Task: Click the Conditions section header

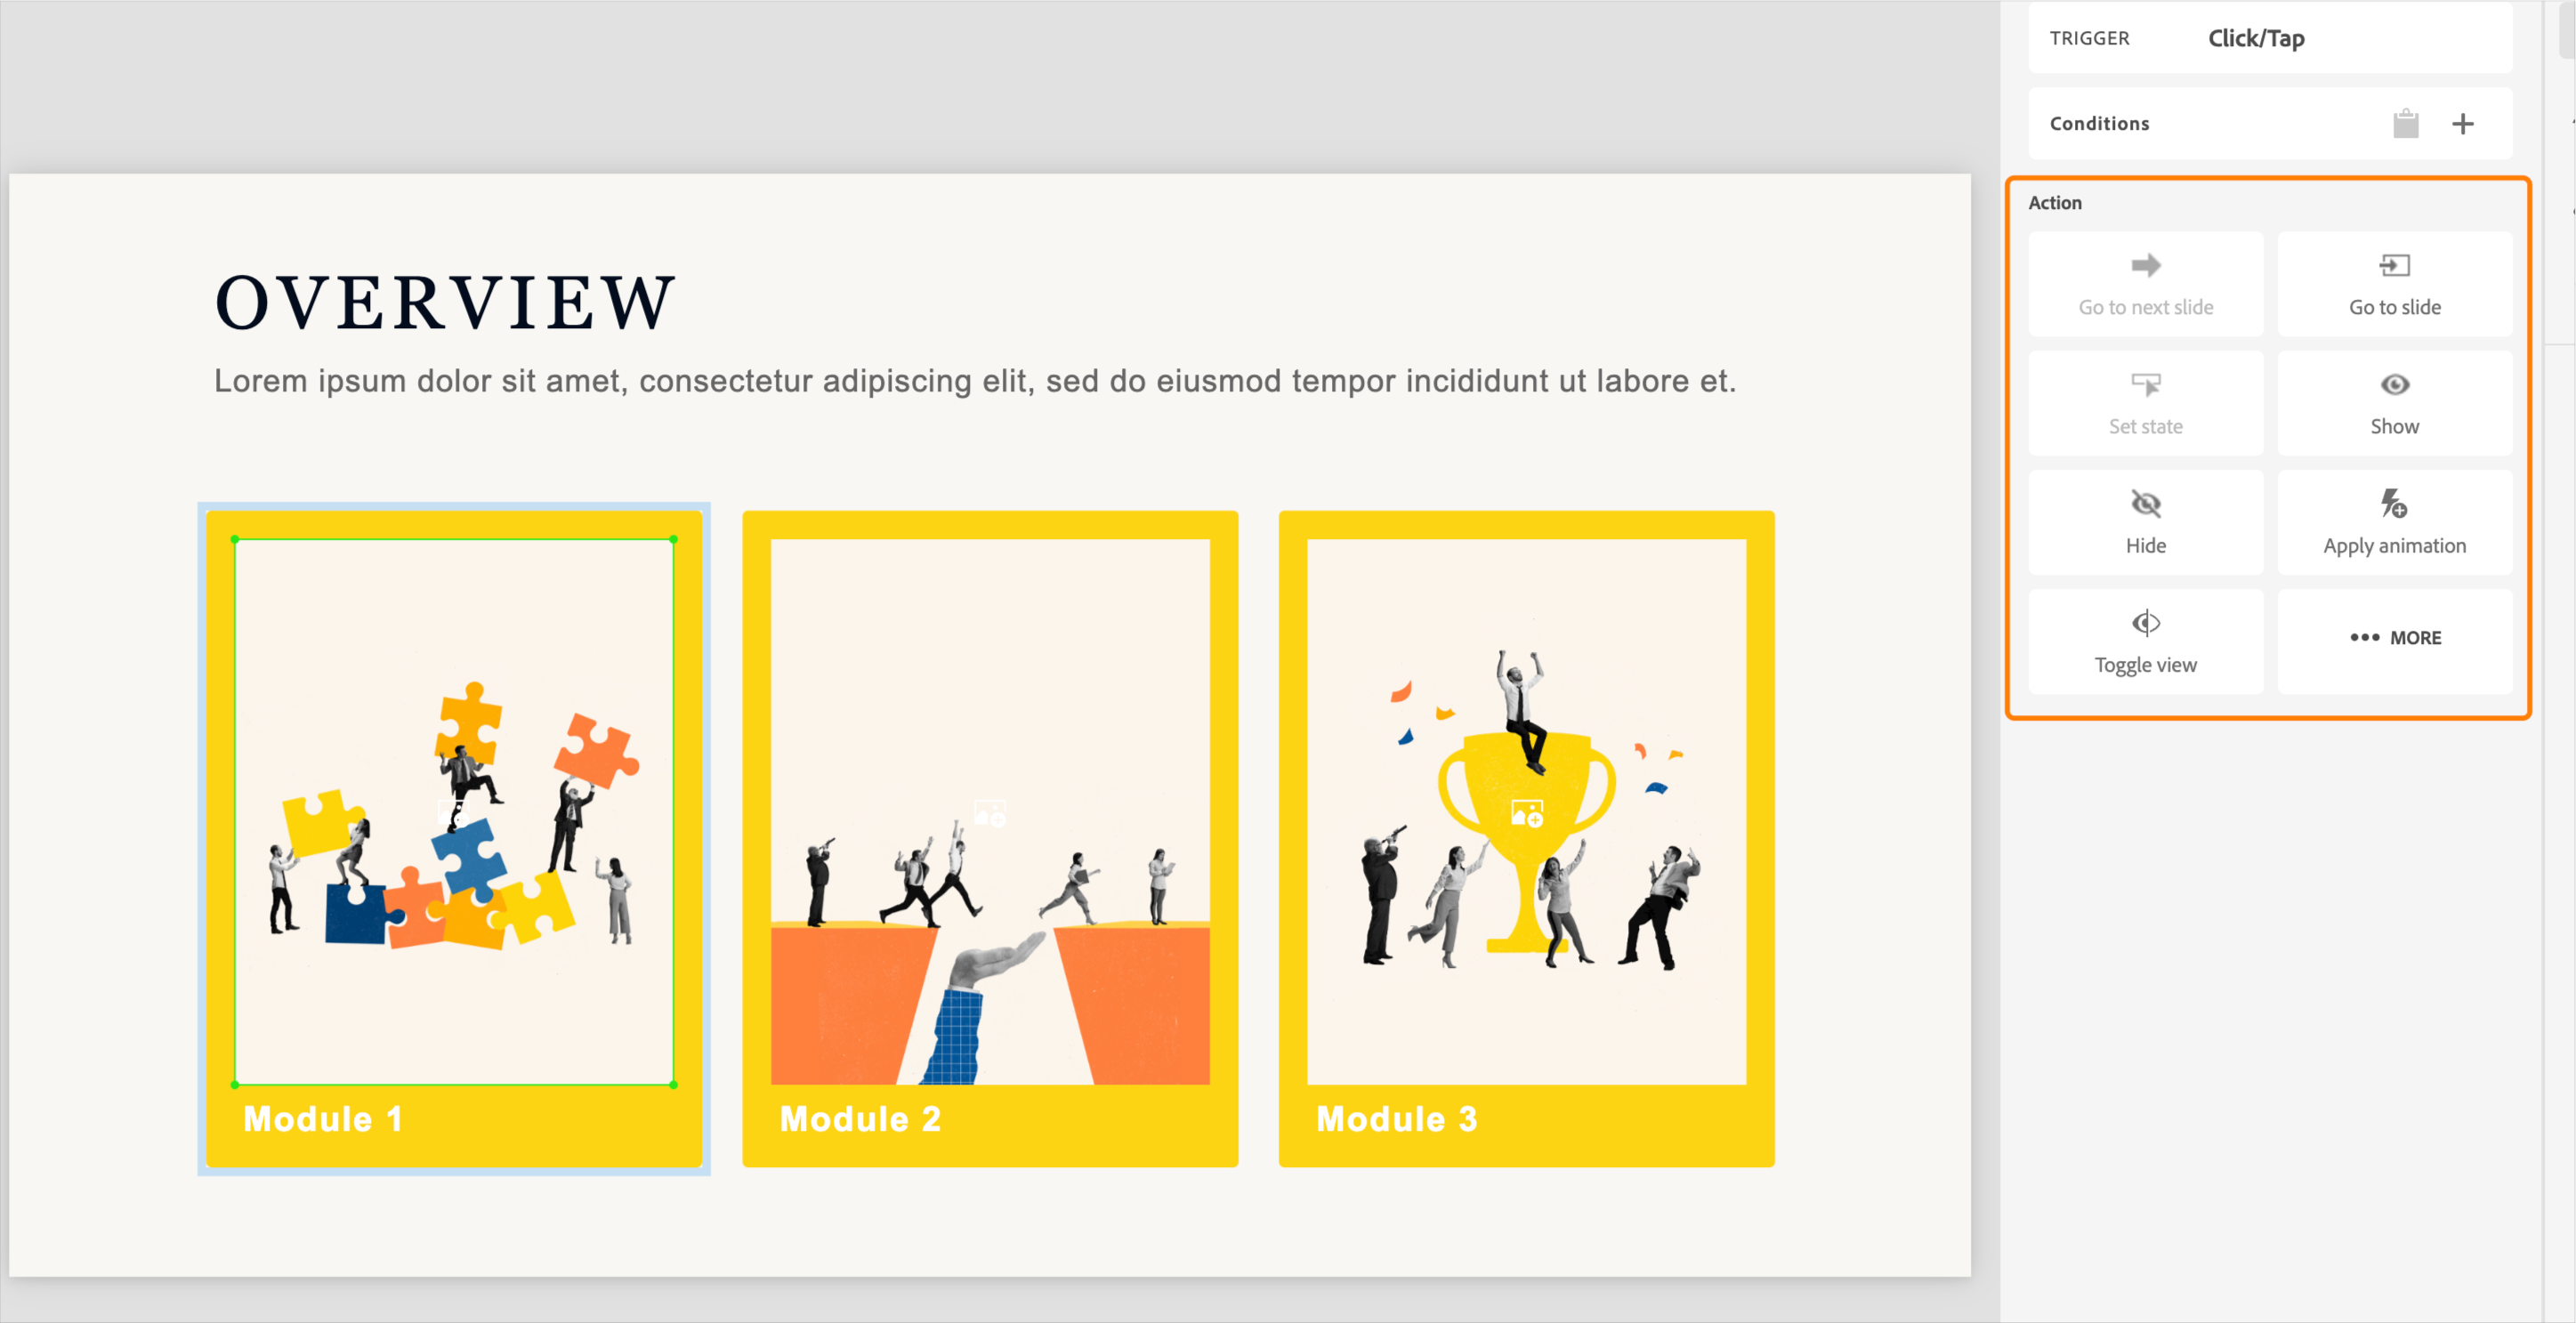Action: pyautogui.click(x=2099, y=124)
